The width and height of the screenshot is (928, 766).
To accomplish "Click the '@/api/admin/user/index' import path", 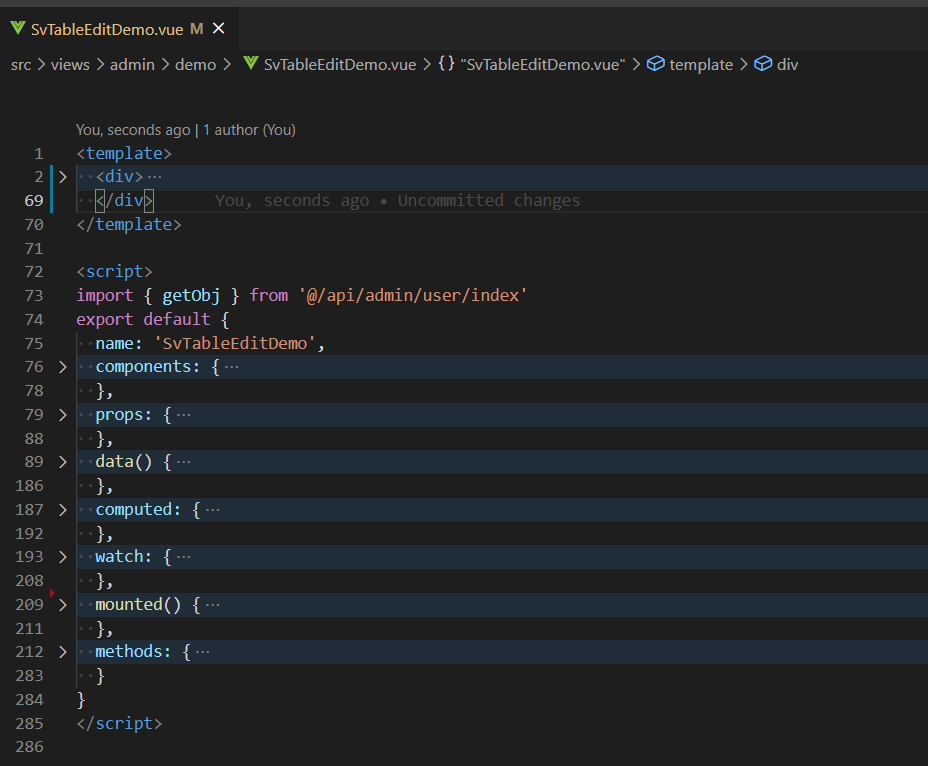I will click(413, 295).
